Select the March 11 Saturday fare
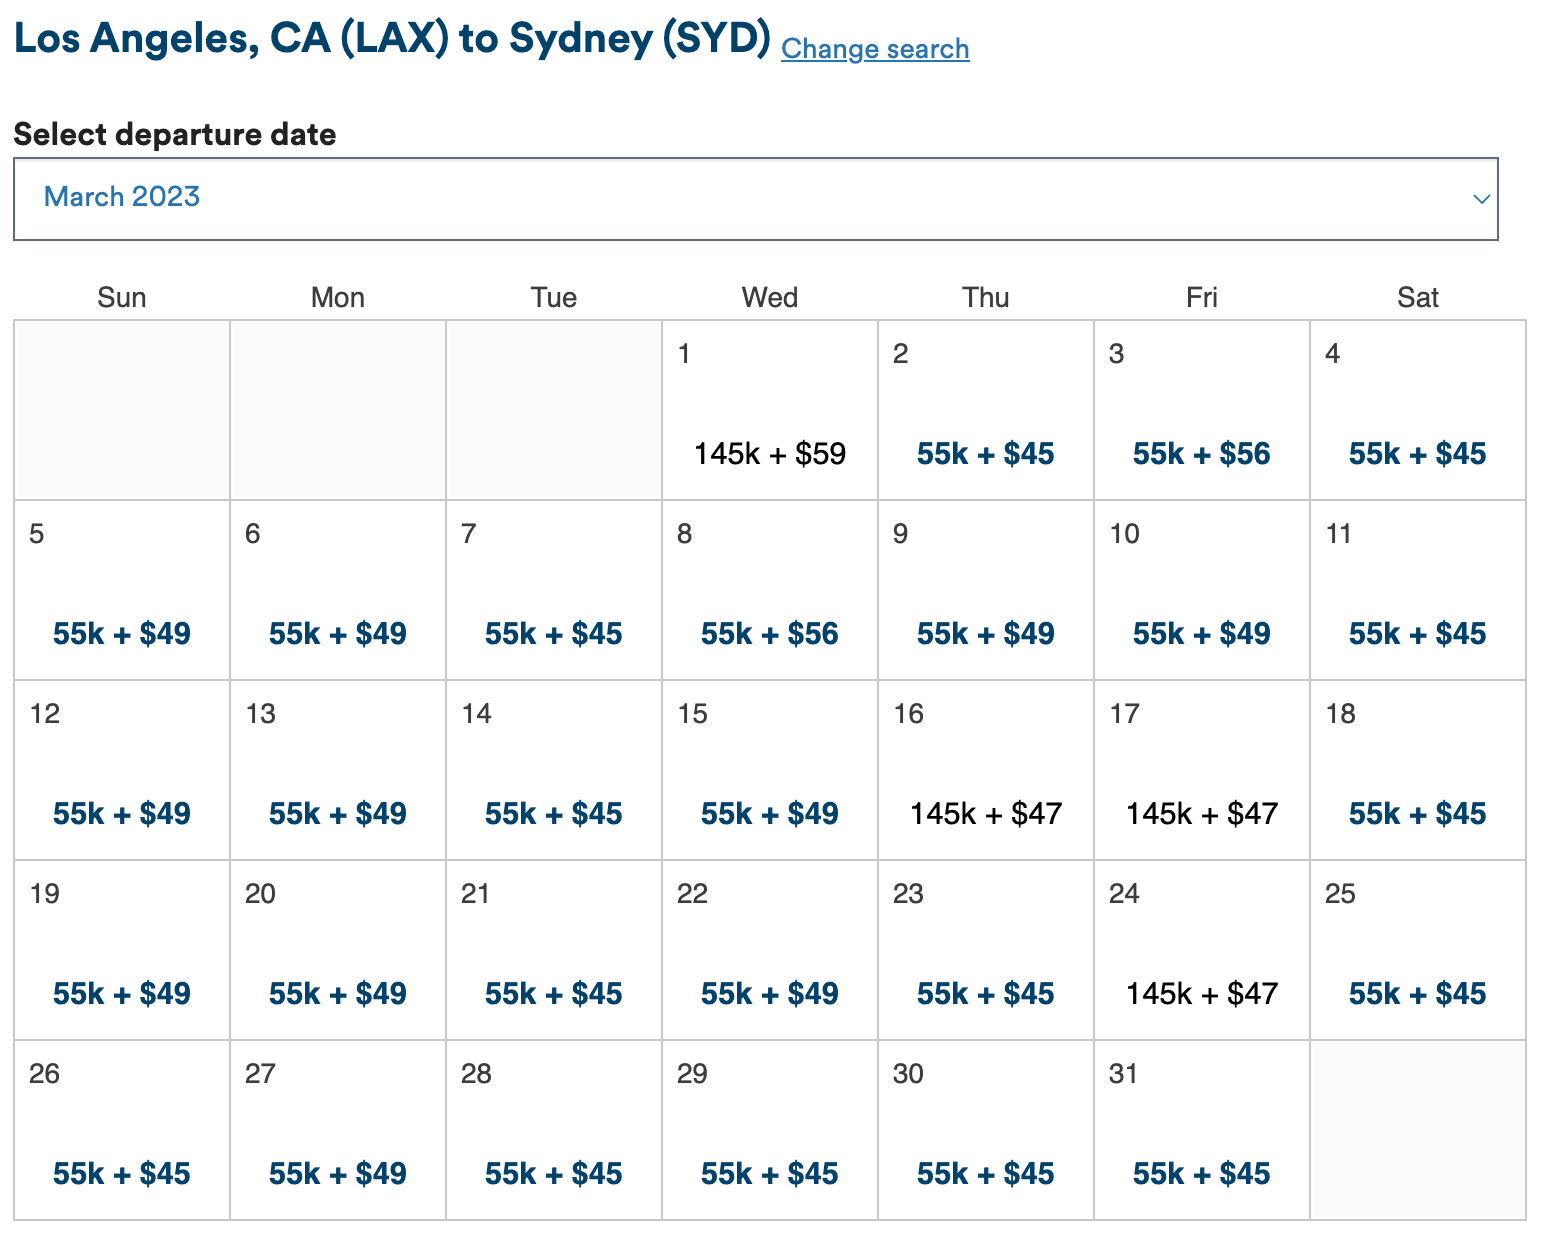This screenshot has height=1236, width=1550. point(1417,633)
